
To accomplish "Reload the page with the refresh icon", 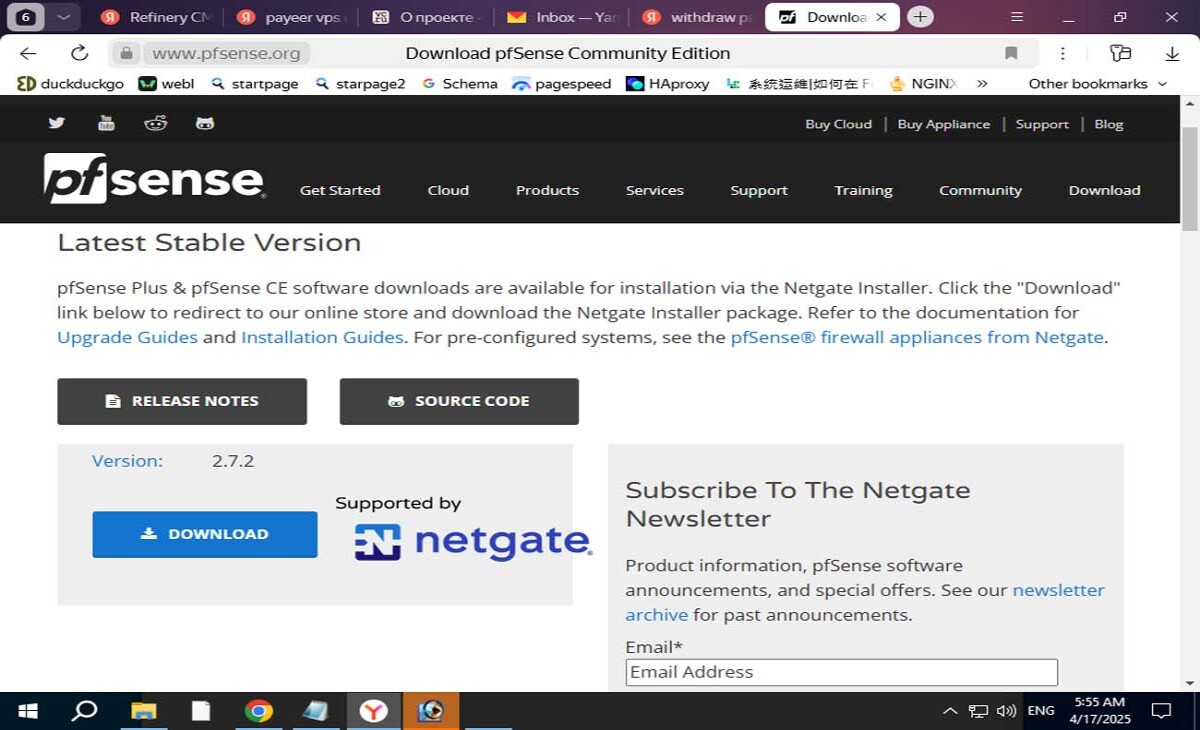I will pos(79,53).
